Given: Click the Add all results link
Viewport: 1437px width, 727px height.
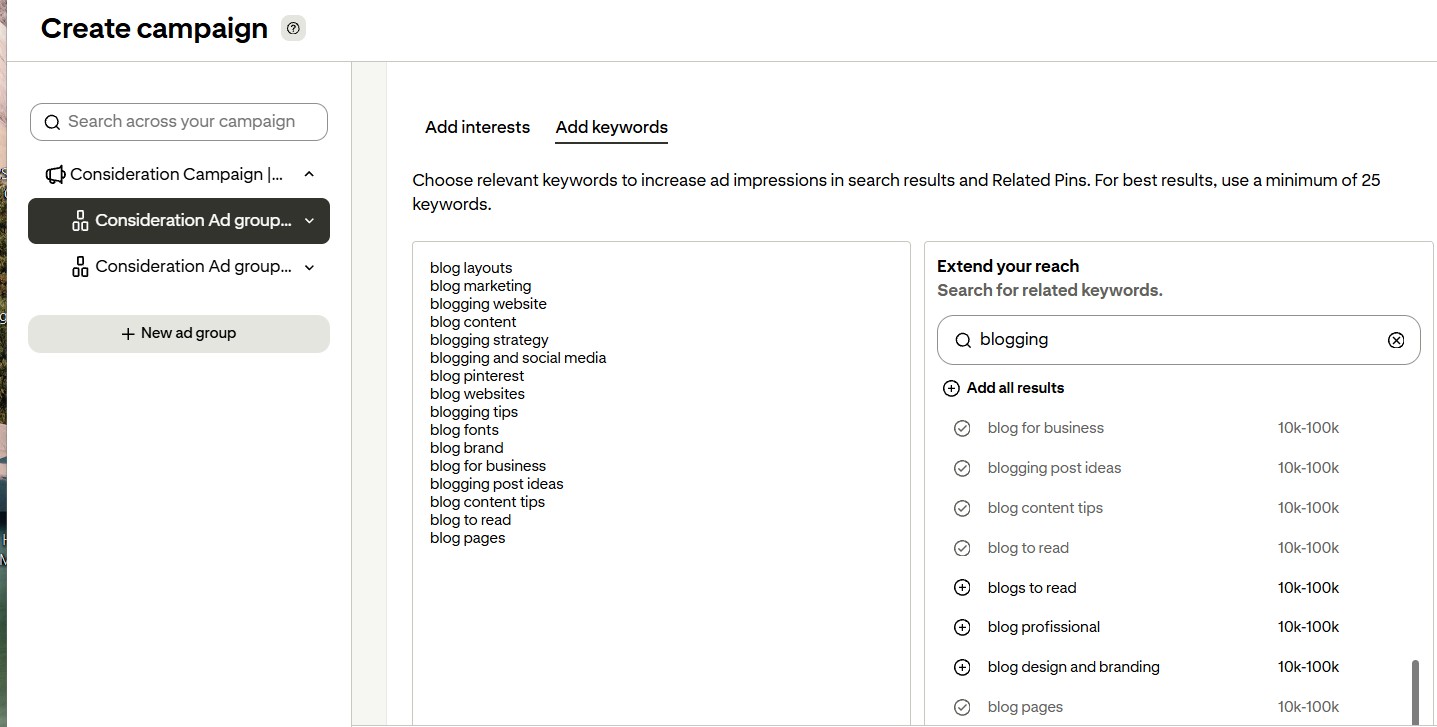Looking at the screenshot, I should pos(1015,388).
